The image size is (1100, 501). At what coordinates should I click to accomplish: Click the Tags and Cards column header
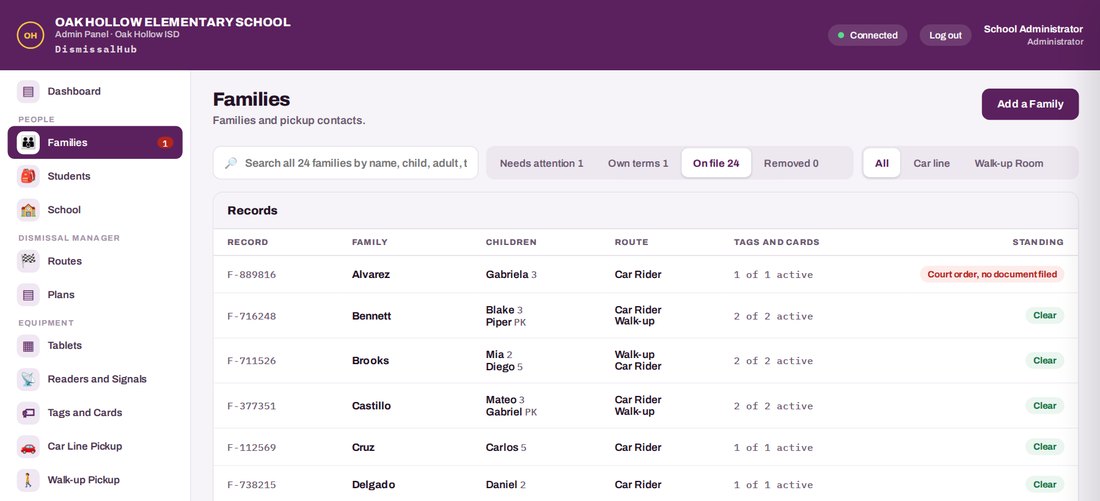pyautogui.click(x=777, y=242)
